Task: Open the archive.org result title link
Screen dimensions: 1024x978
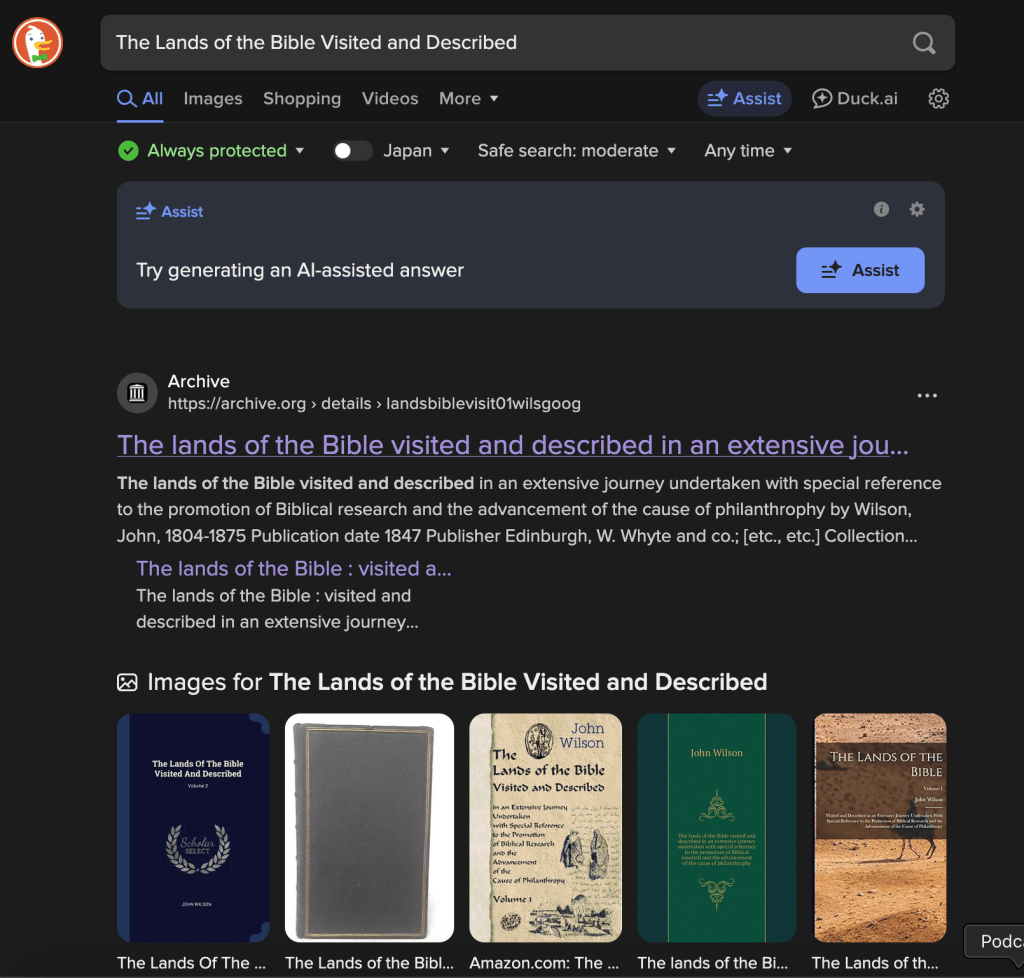Action: click(513, 445)
